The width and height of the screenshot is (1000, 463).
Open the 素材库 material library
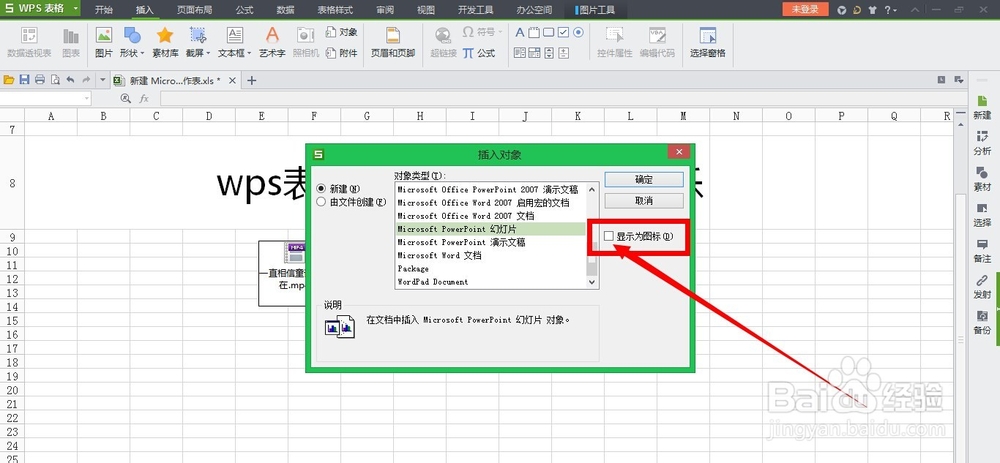(165, 43)
